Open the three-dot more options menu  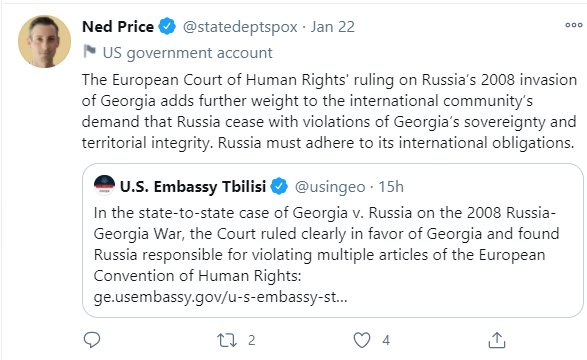[574, 25]
